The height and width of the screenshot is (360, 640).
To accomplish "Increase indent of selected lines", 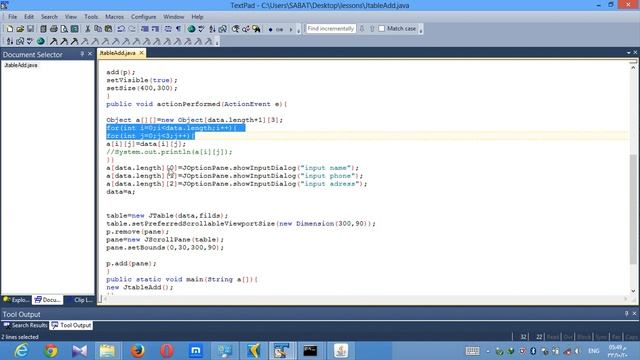I will click(145, 29).
